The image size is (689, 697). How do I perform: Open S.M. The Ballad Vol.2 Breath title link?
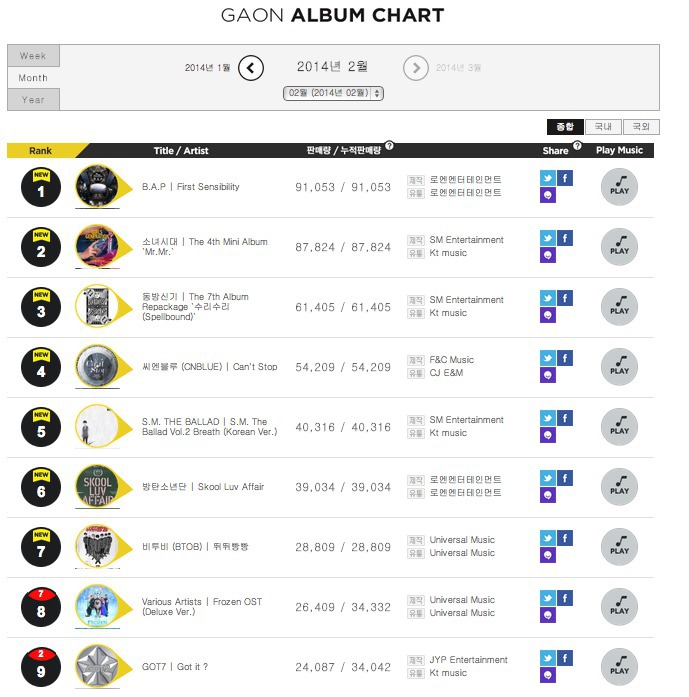(209, 427)
